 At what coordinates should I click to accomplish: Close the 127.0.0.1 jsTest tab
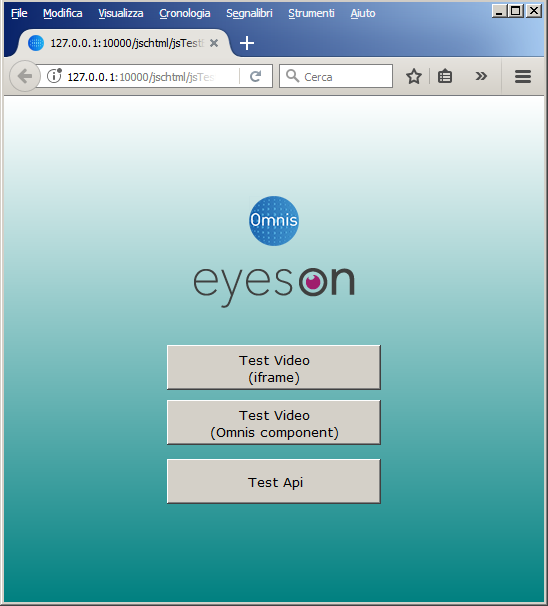click(x=214, y=43)
